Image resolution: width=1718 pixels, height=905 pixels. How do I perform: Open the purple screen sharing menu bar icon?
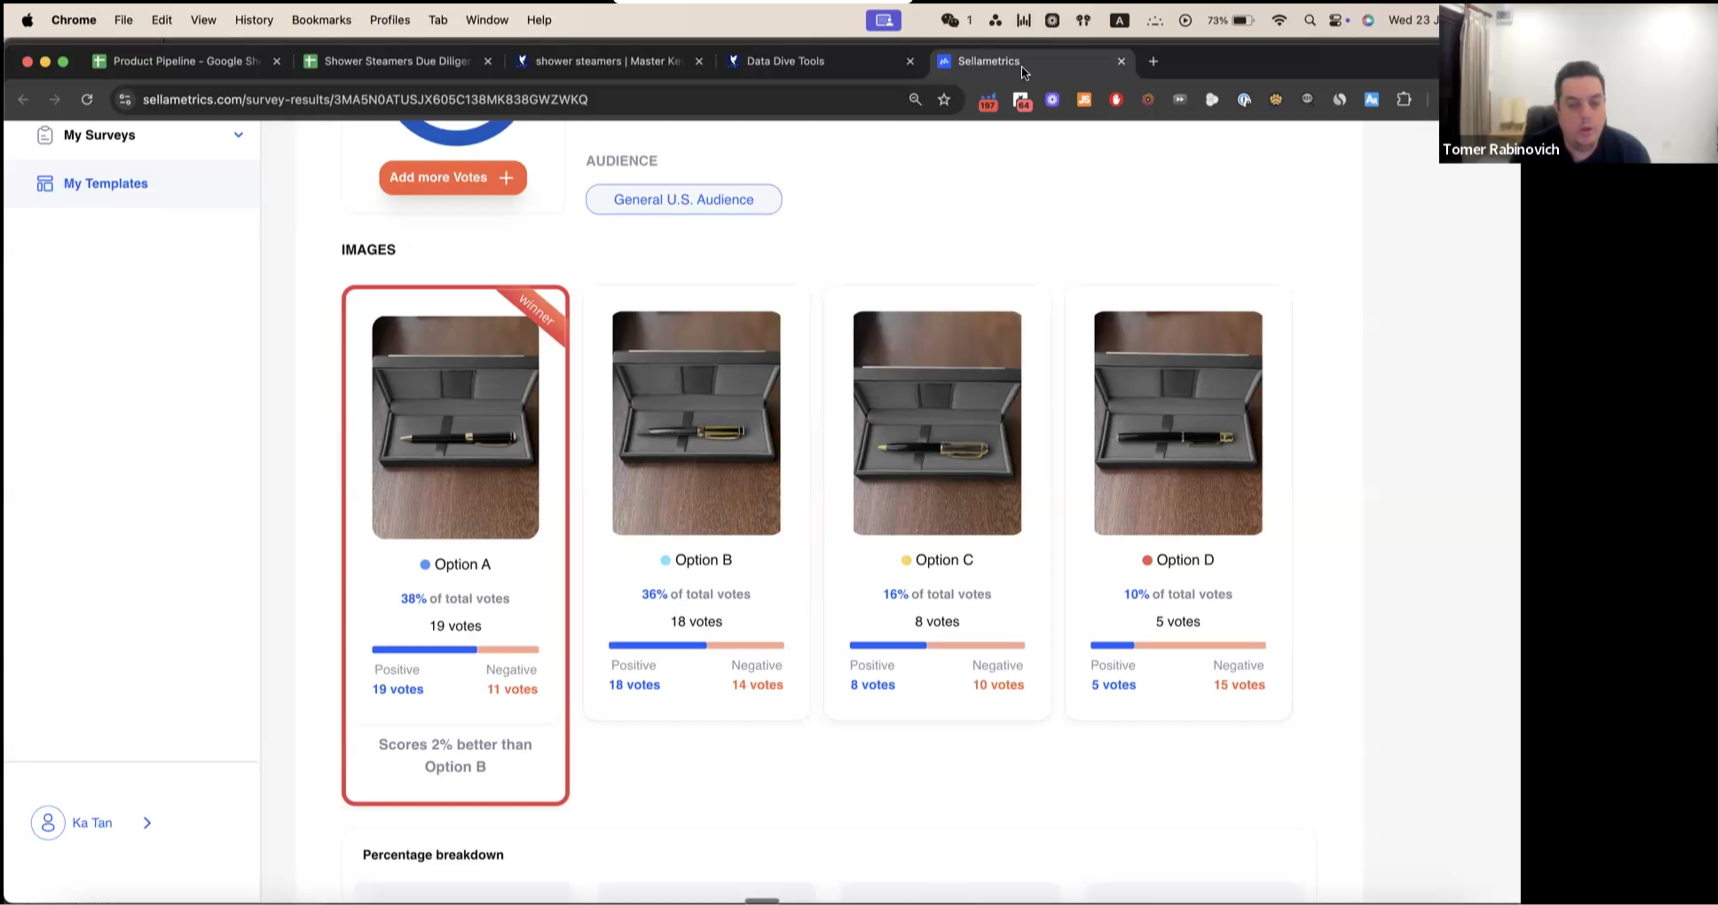point(883,20)
